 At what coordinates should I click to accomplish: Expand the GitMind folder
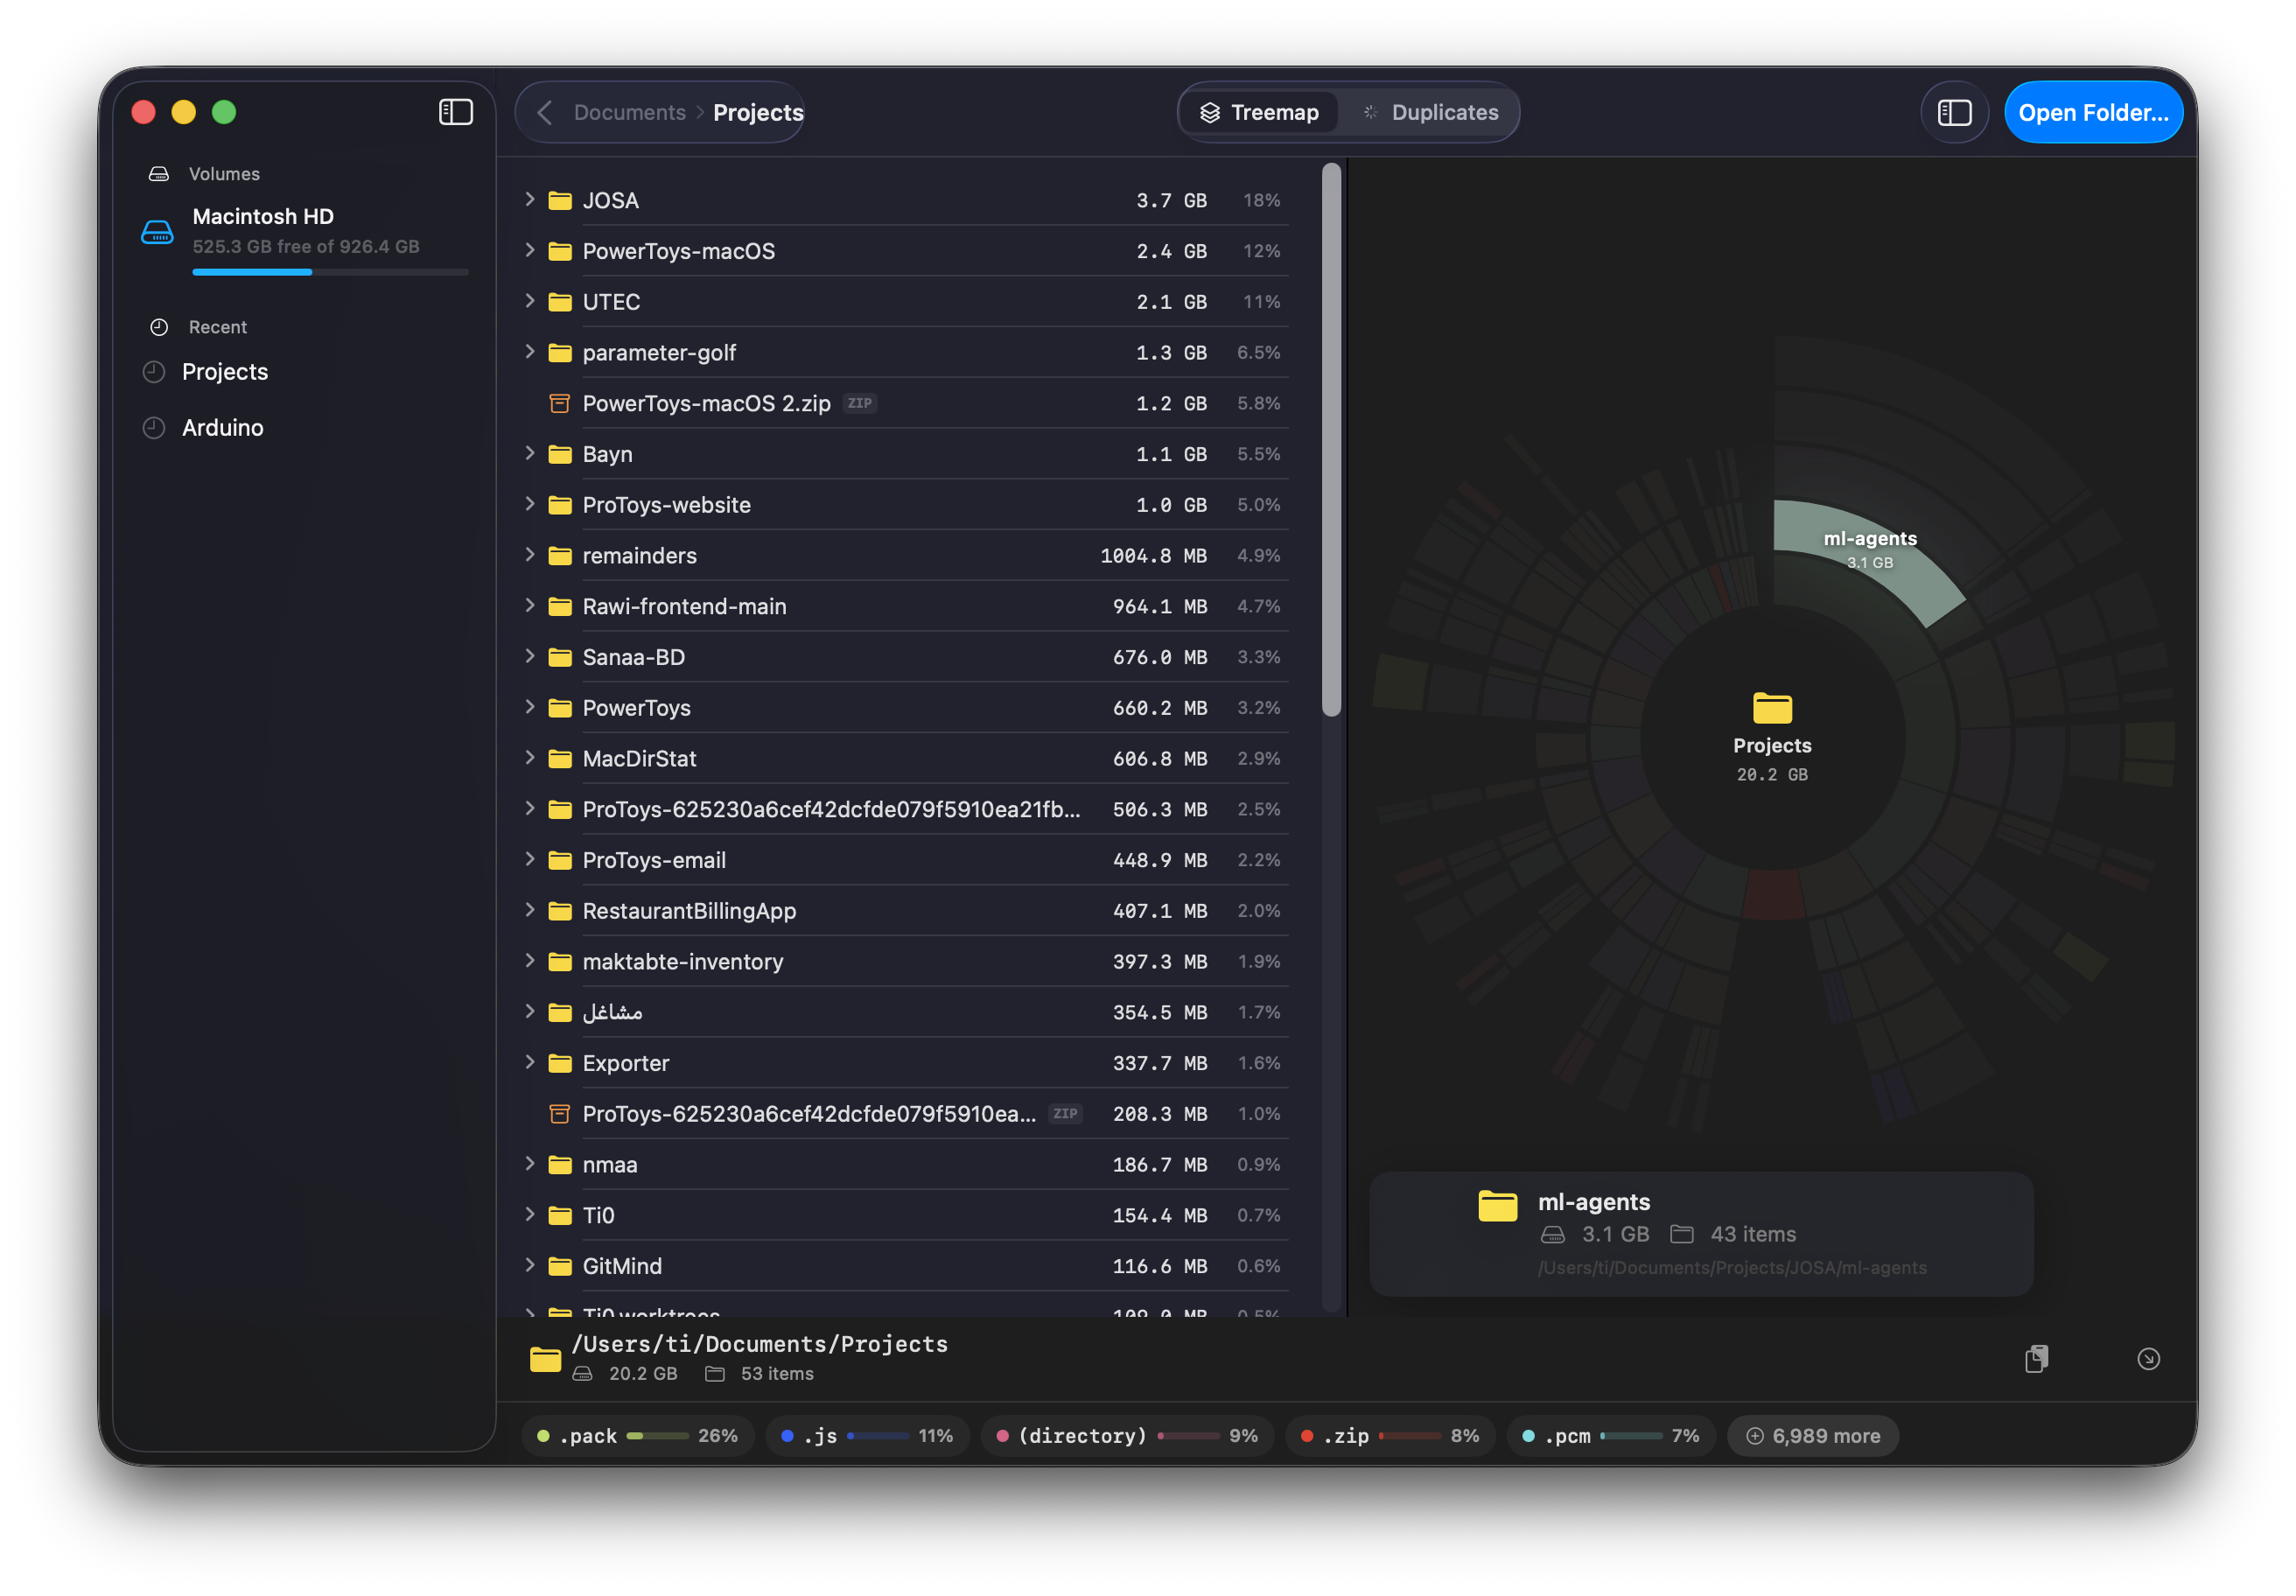(x=530, y=1265)
